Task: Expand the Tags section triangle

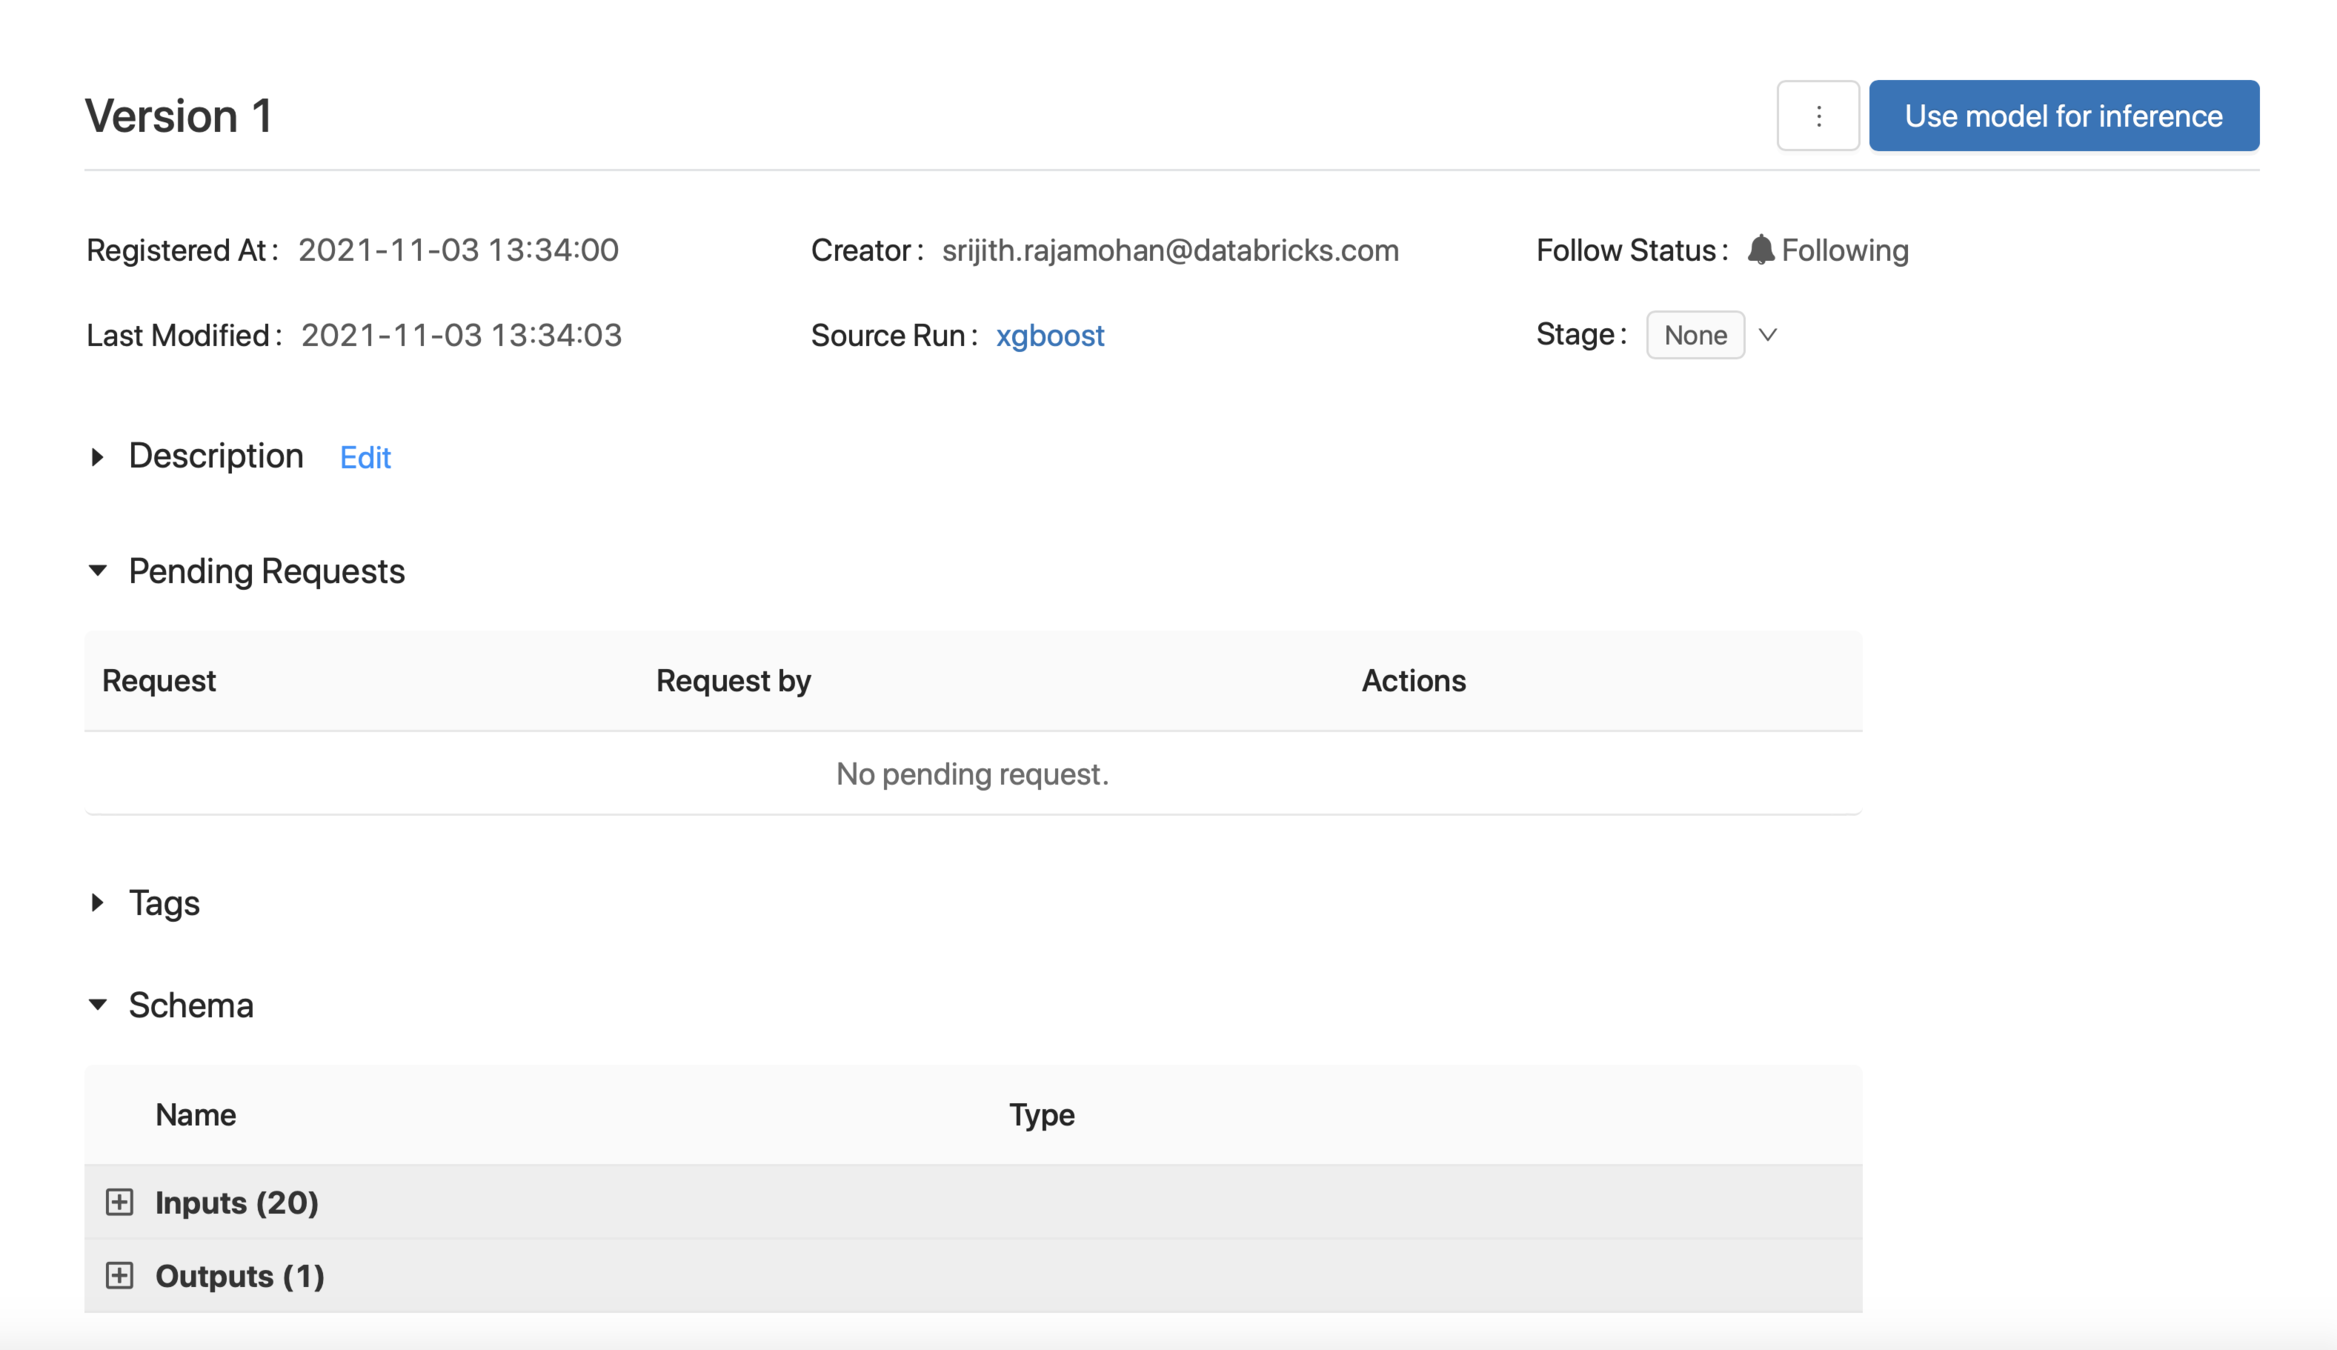Action: [97, 903]
